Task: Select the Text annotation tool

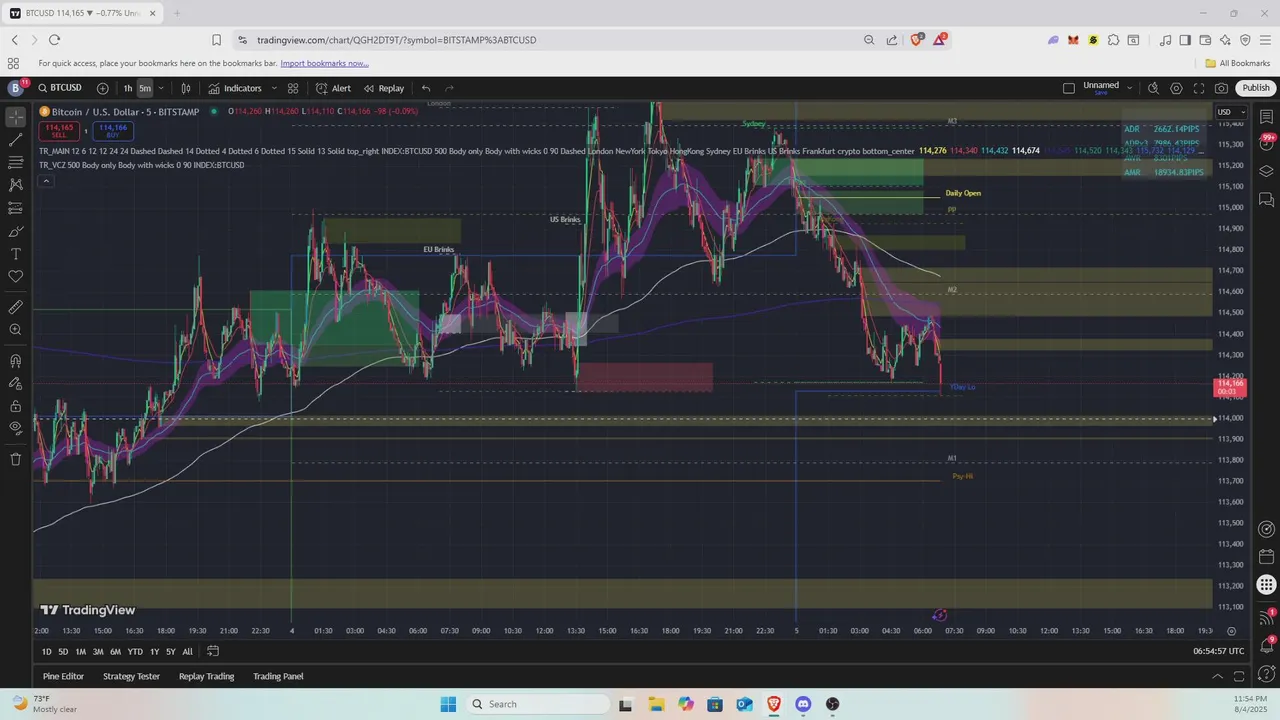Action: point(15,254)
